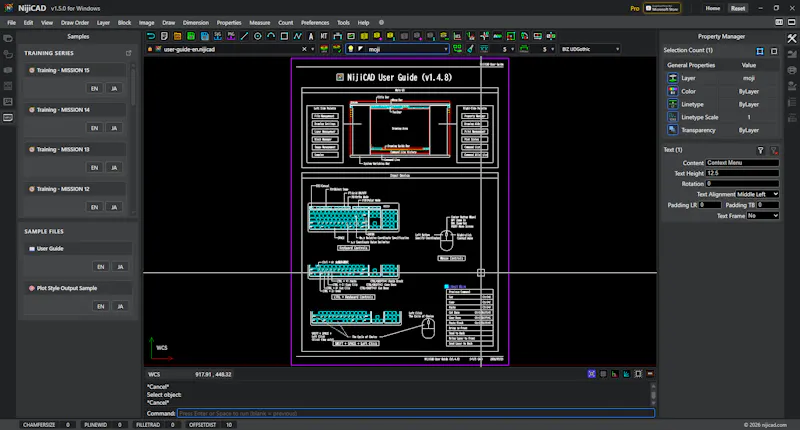Image resolution: width=800 pixels, height=430 pixels.
Task: Select the Line drawing tool
Action: point(244,36)
